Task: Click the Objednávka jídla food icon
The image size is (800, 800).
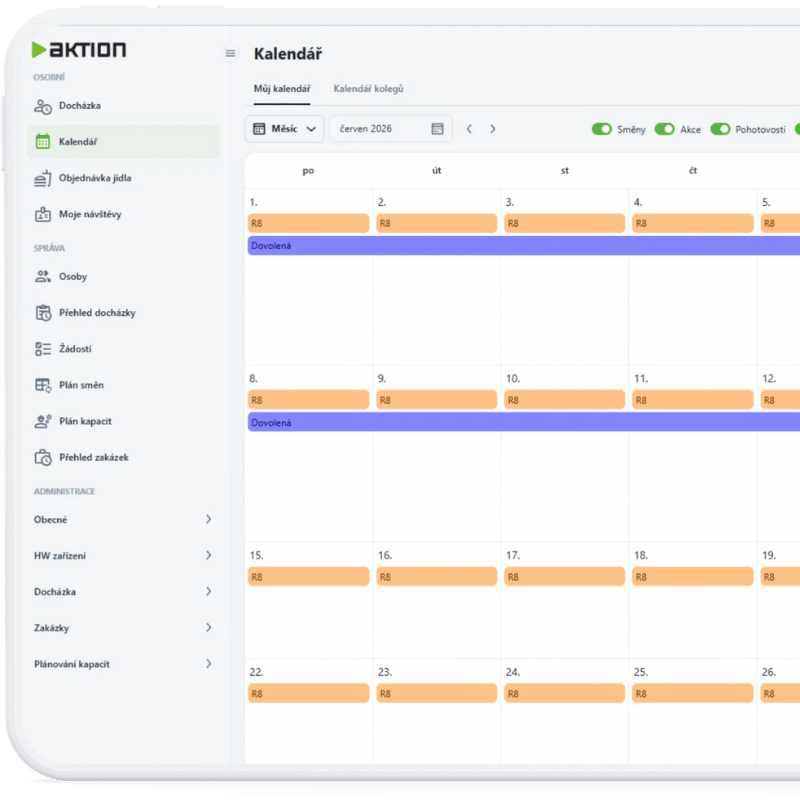Action: coord(43,178)
